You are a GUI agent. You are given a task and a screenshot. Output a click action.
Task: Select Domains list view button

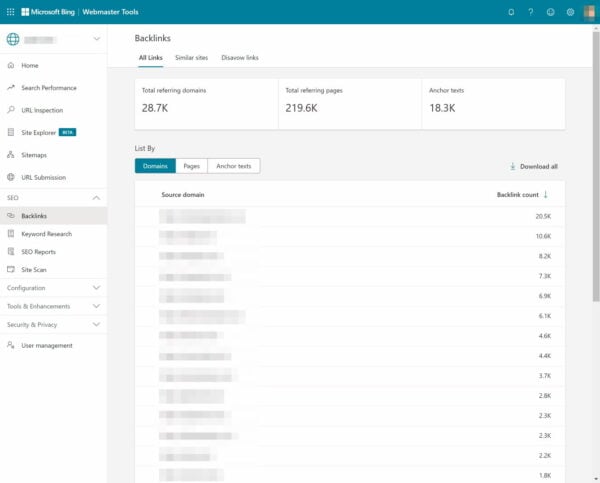155,166
